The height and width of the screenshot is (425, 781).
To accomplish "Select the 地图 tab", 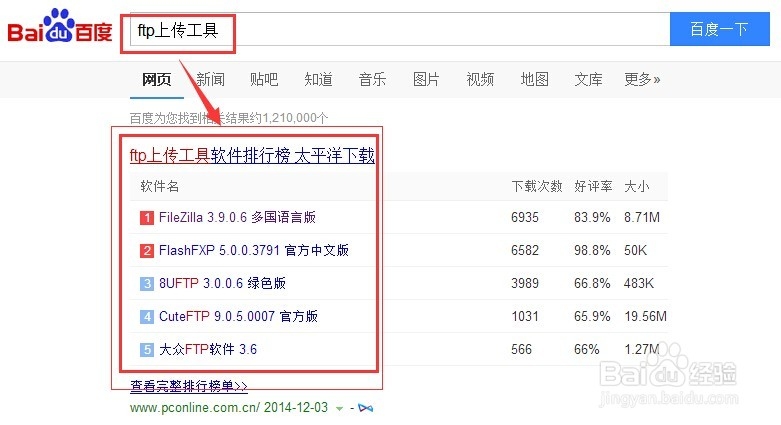I will pos(534,79).
